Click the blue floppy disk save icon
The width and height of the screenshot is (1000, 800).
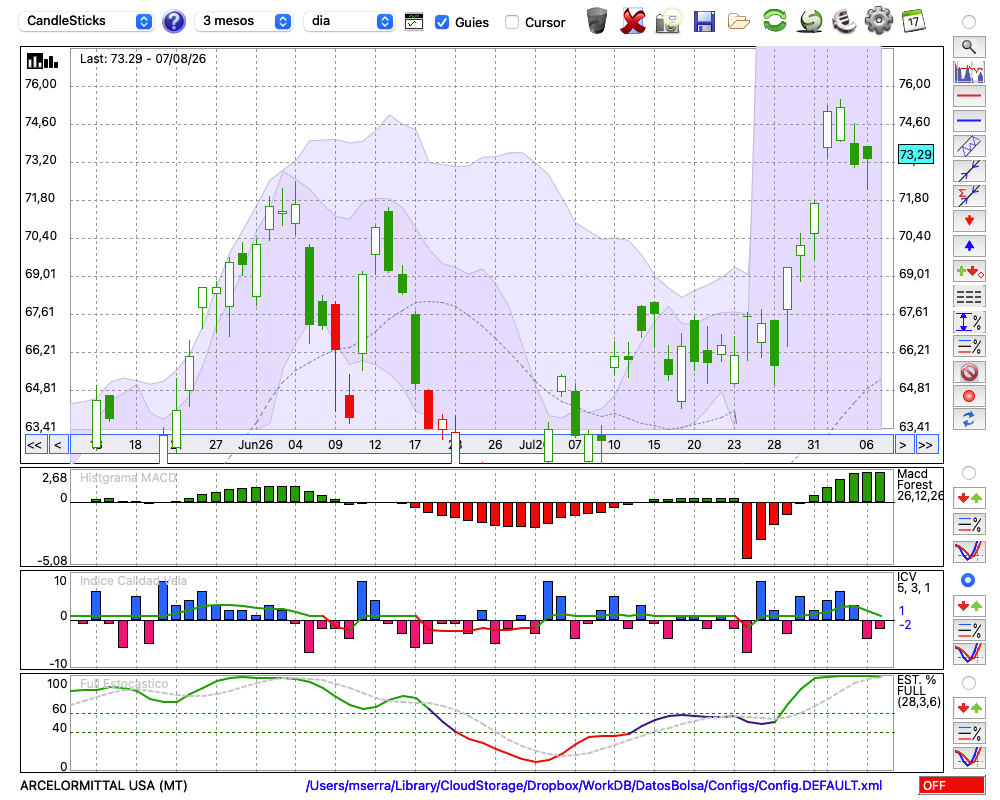click(x=704, y=21)
